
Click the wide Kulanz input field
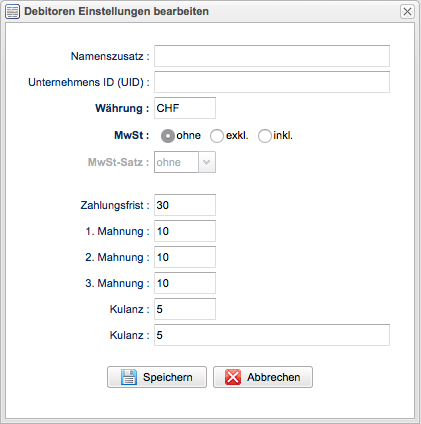[272, 335]
